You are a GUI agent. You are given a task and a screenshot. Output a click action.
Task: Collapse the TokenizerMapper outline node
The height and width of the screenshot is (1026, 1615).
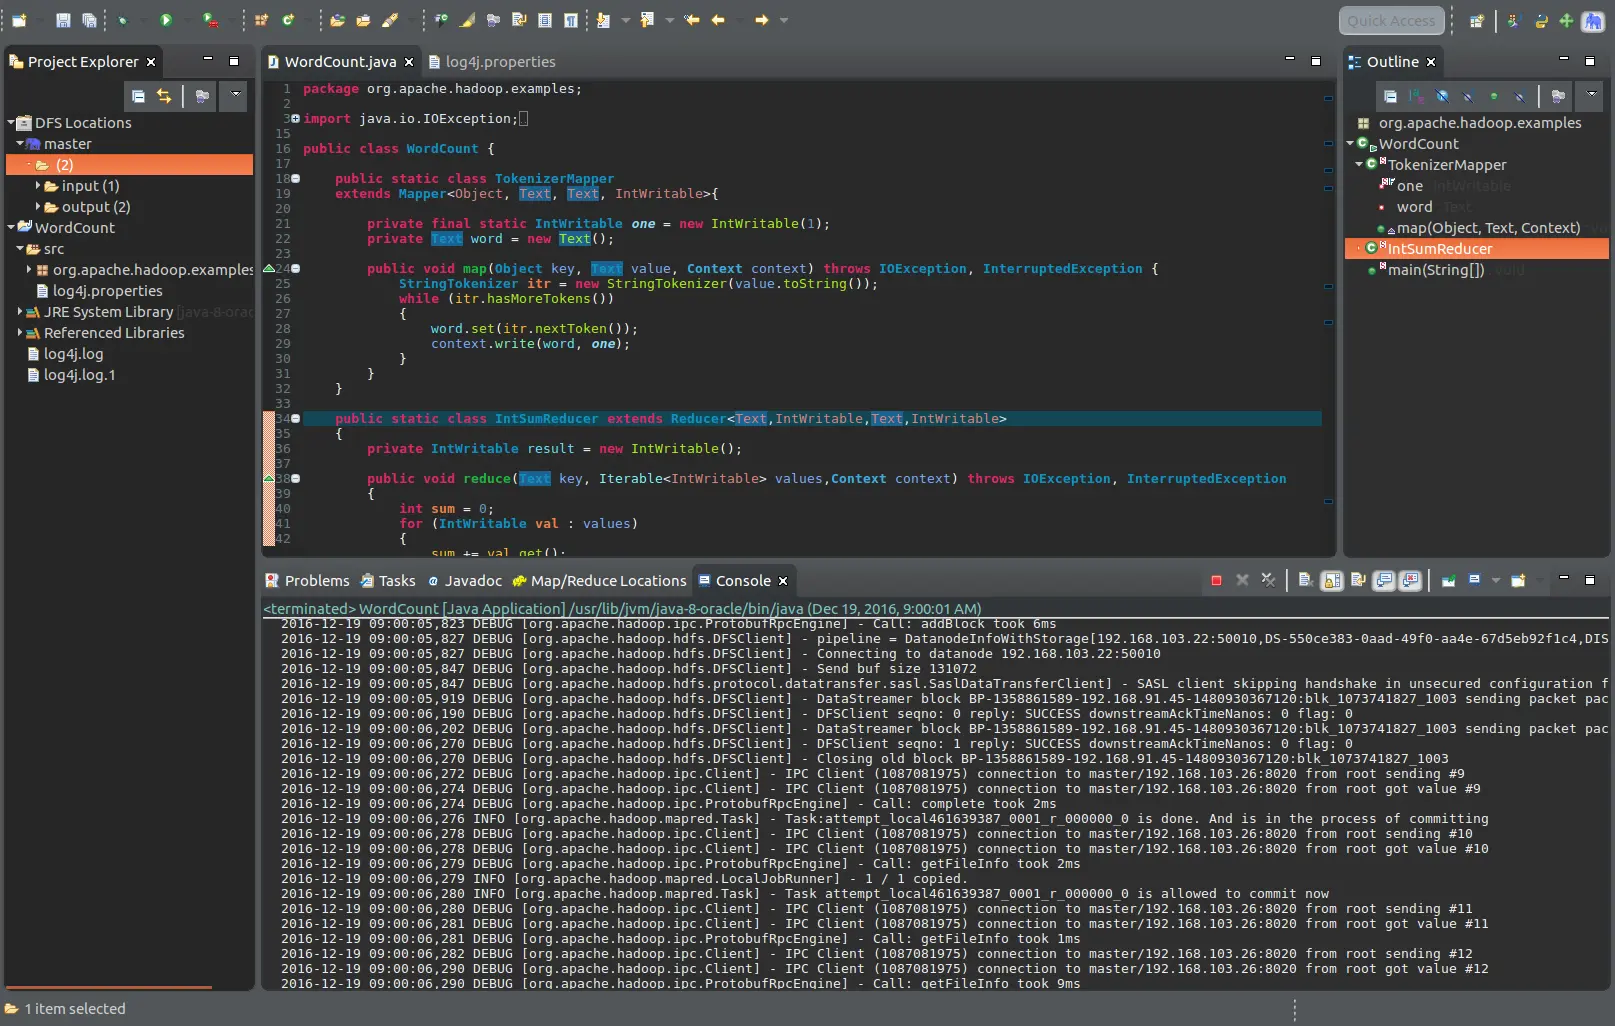click(x=1358, y=165)
